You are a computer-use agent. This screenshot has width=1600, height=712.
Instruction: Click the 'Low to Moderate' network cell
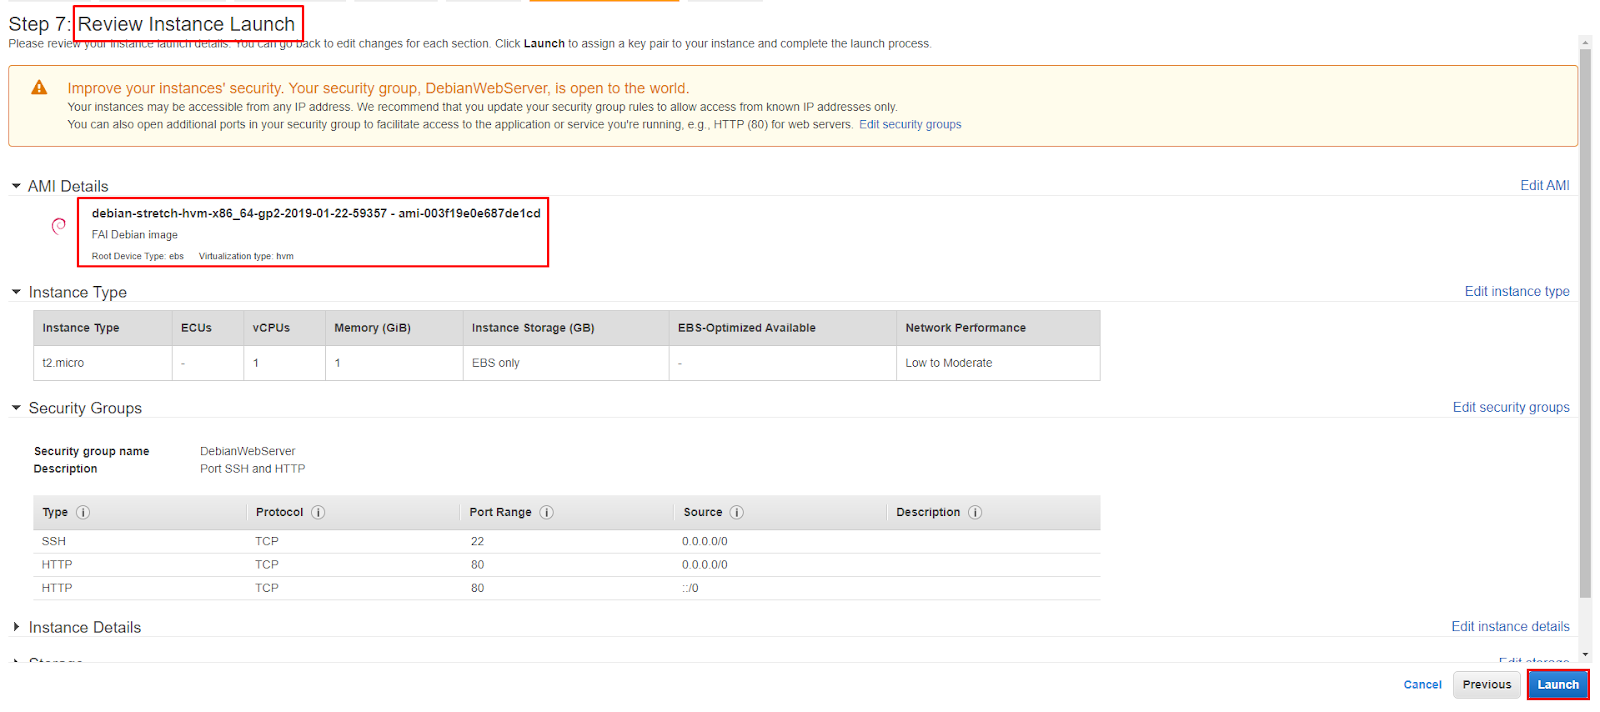(998, 363)
